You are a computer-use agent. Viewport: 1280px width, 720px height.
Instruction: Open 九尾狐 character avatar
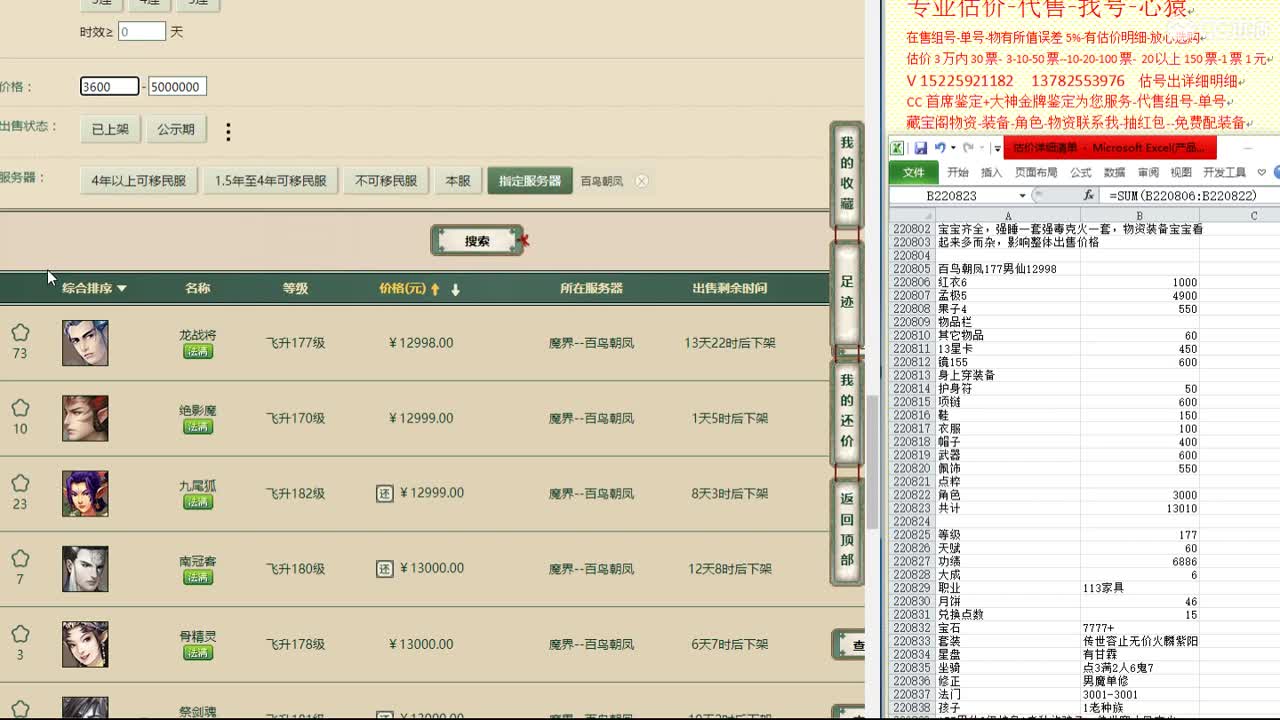pyautogui.click(x=85, y=493)
